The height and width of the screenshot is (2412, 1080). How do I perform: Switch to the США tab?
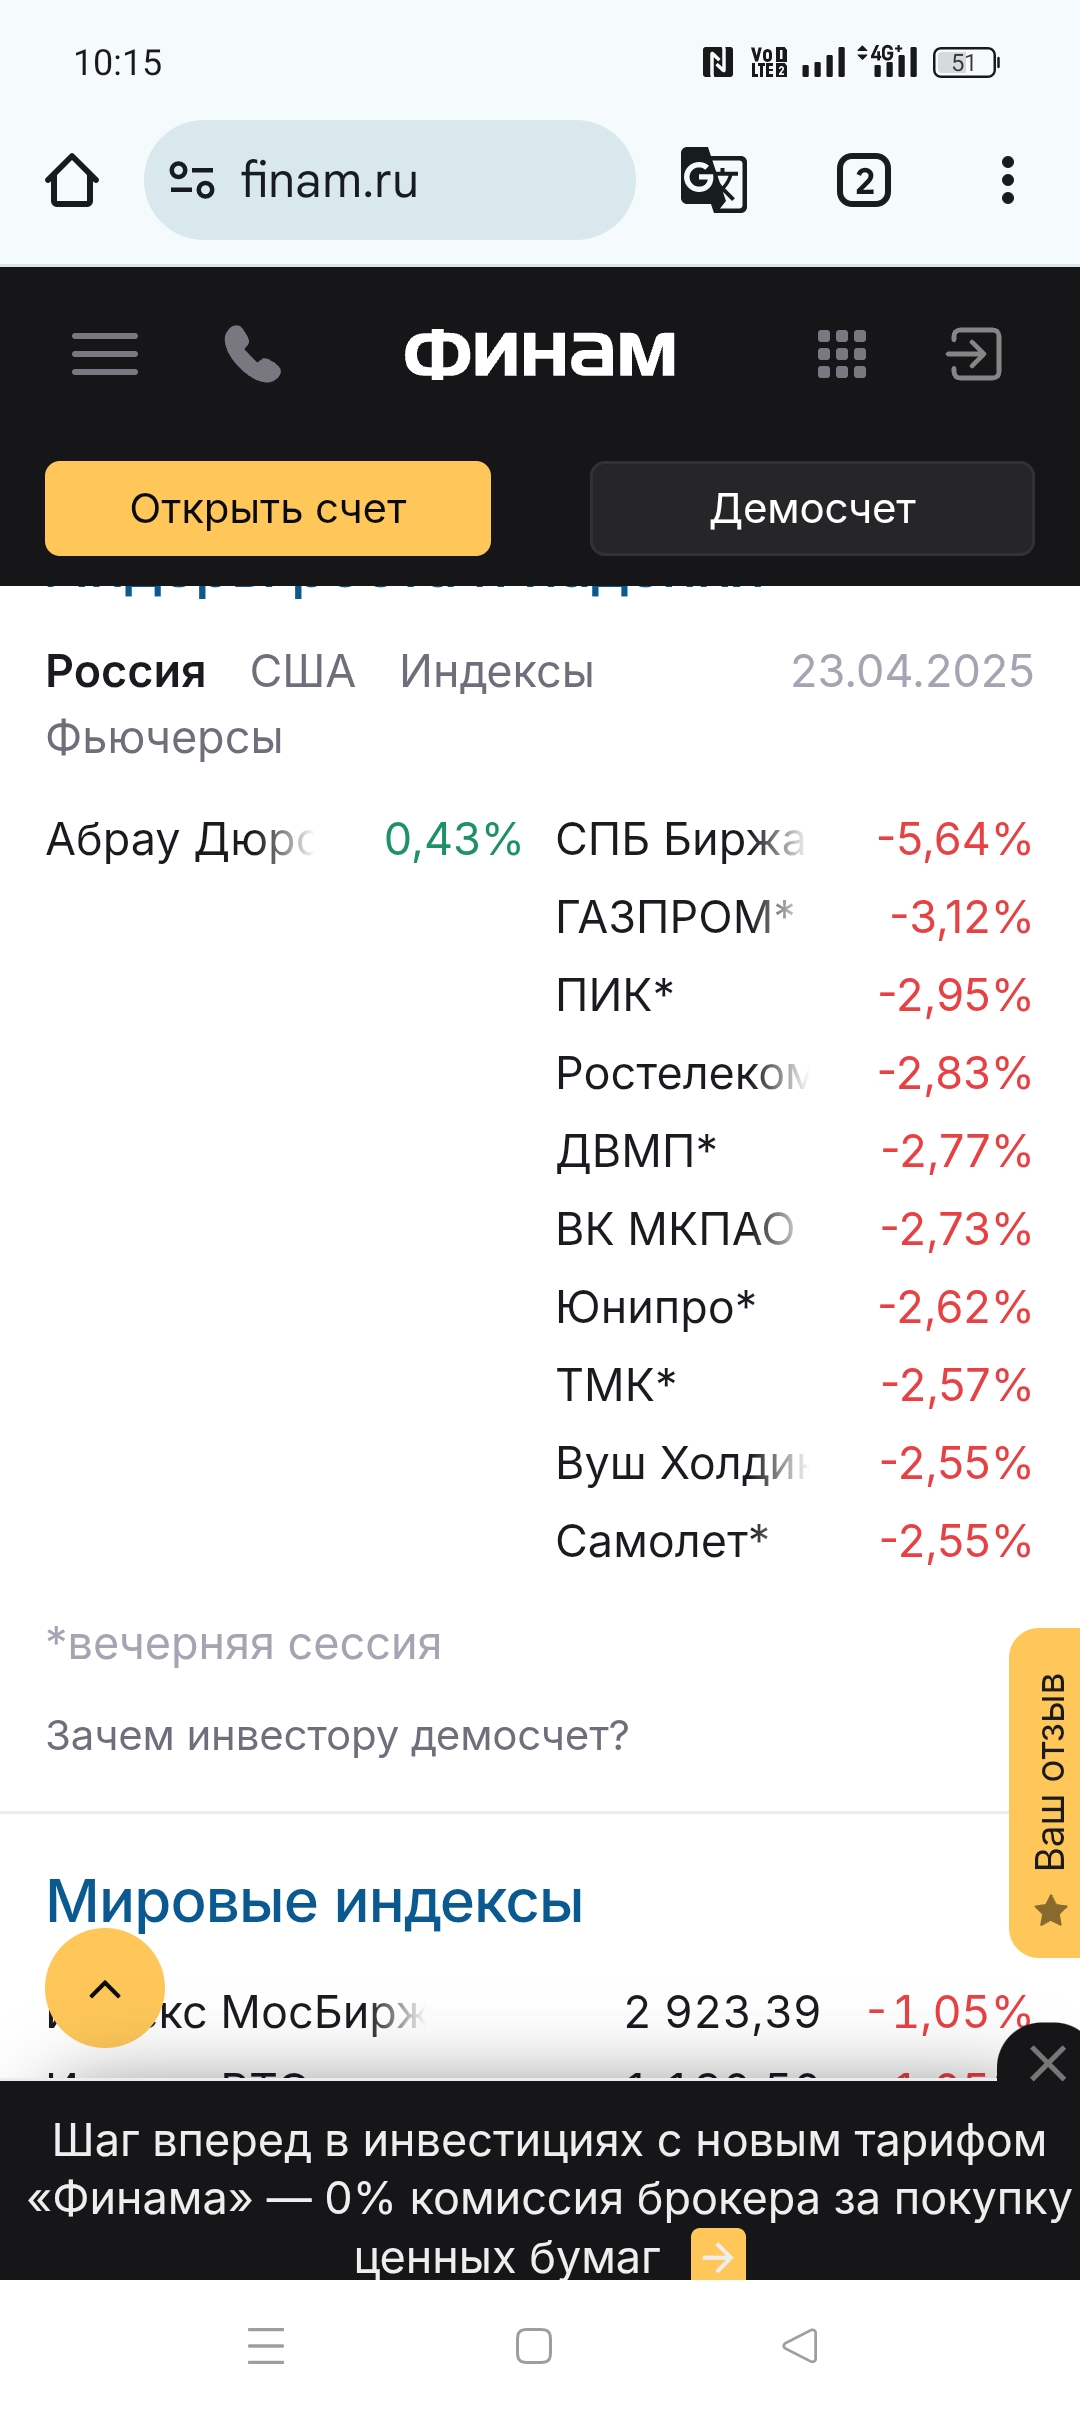pyautogui.click(x=302, y=672)
